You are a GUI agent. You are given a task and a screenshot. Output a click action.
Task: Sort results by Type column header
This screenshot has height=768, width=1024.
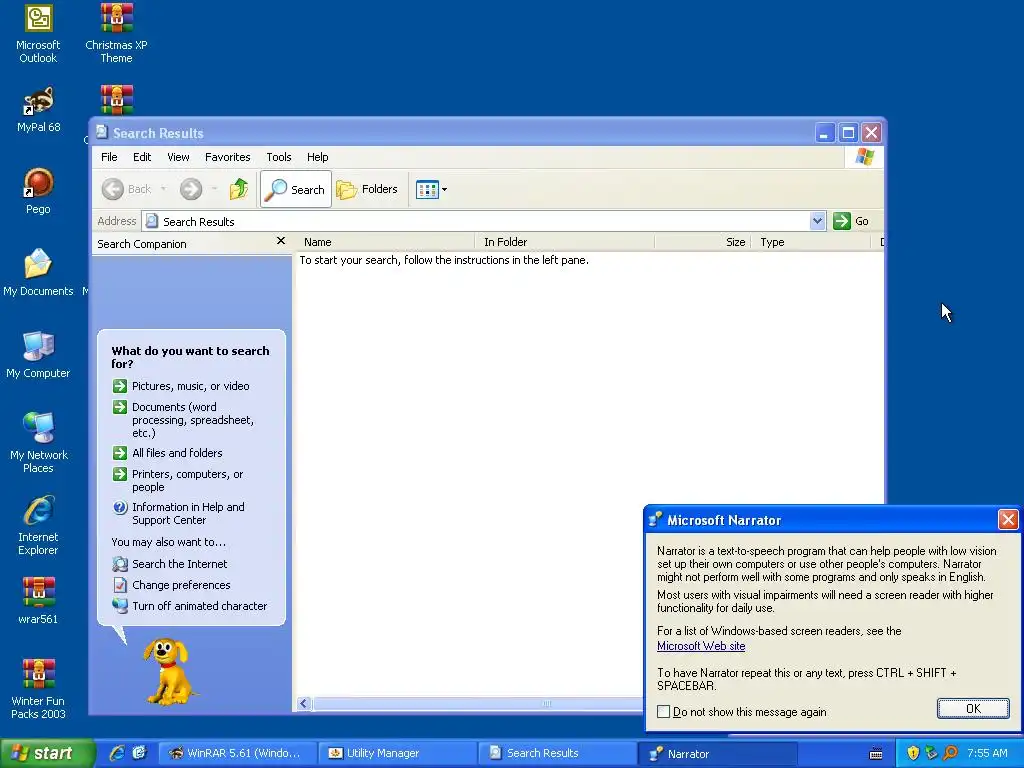click(x=812, y=242)
